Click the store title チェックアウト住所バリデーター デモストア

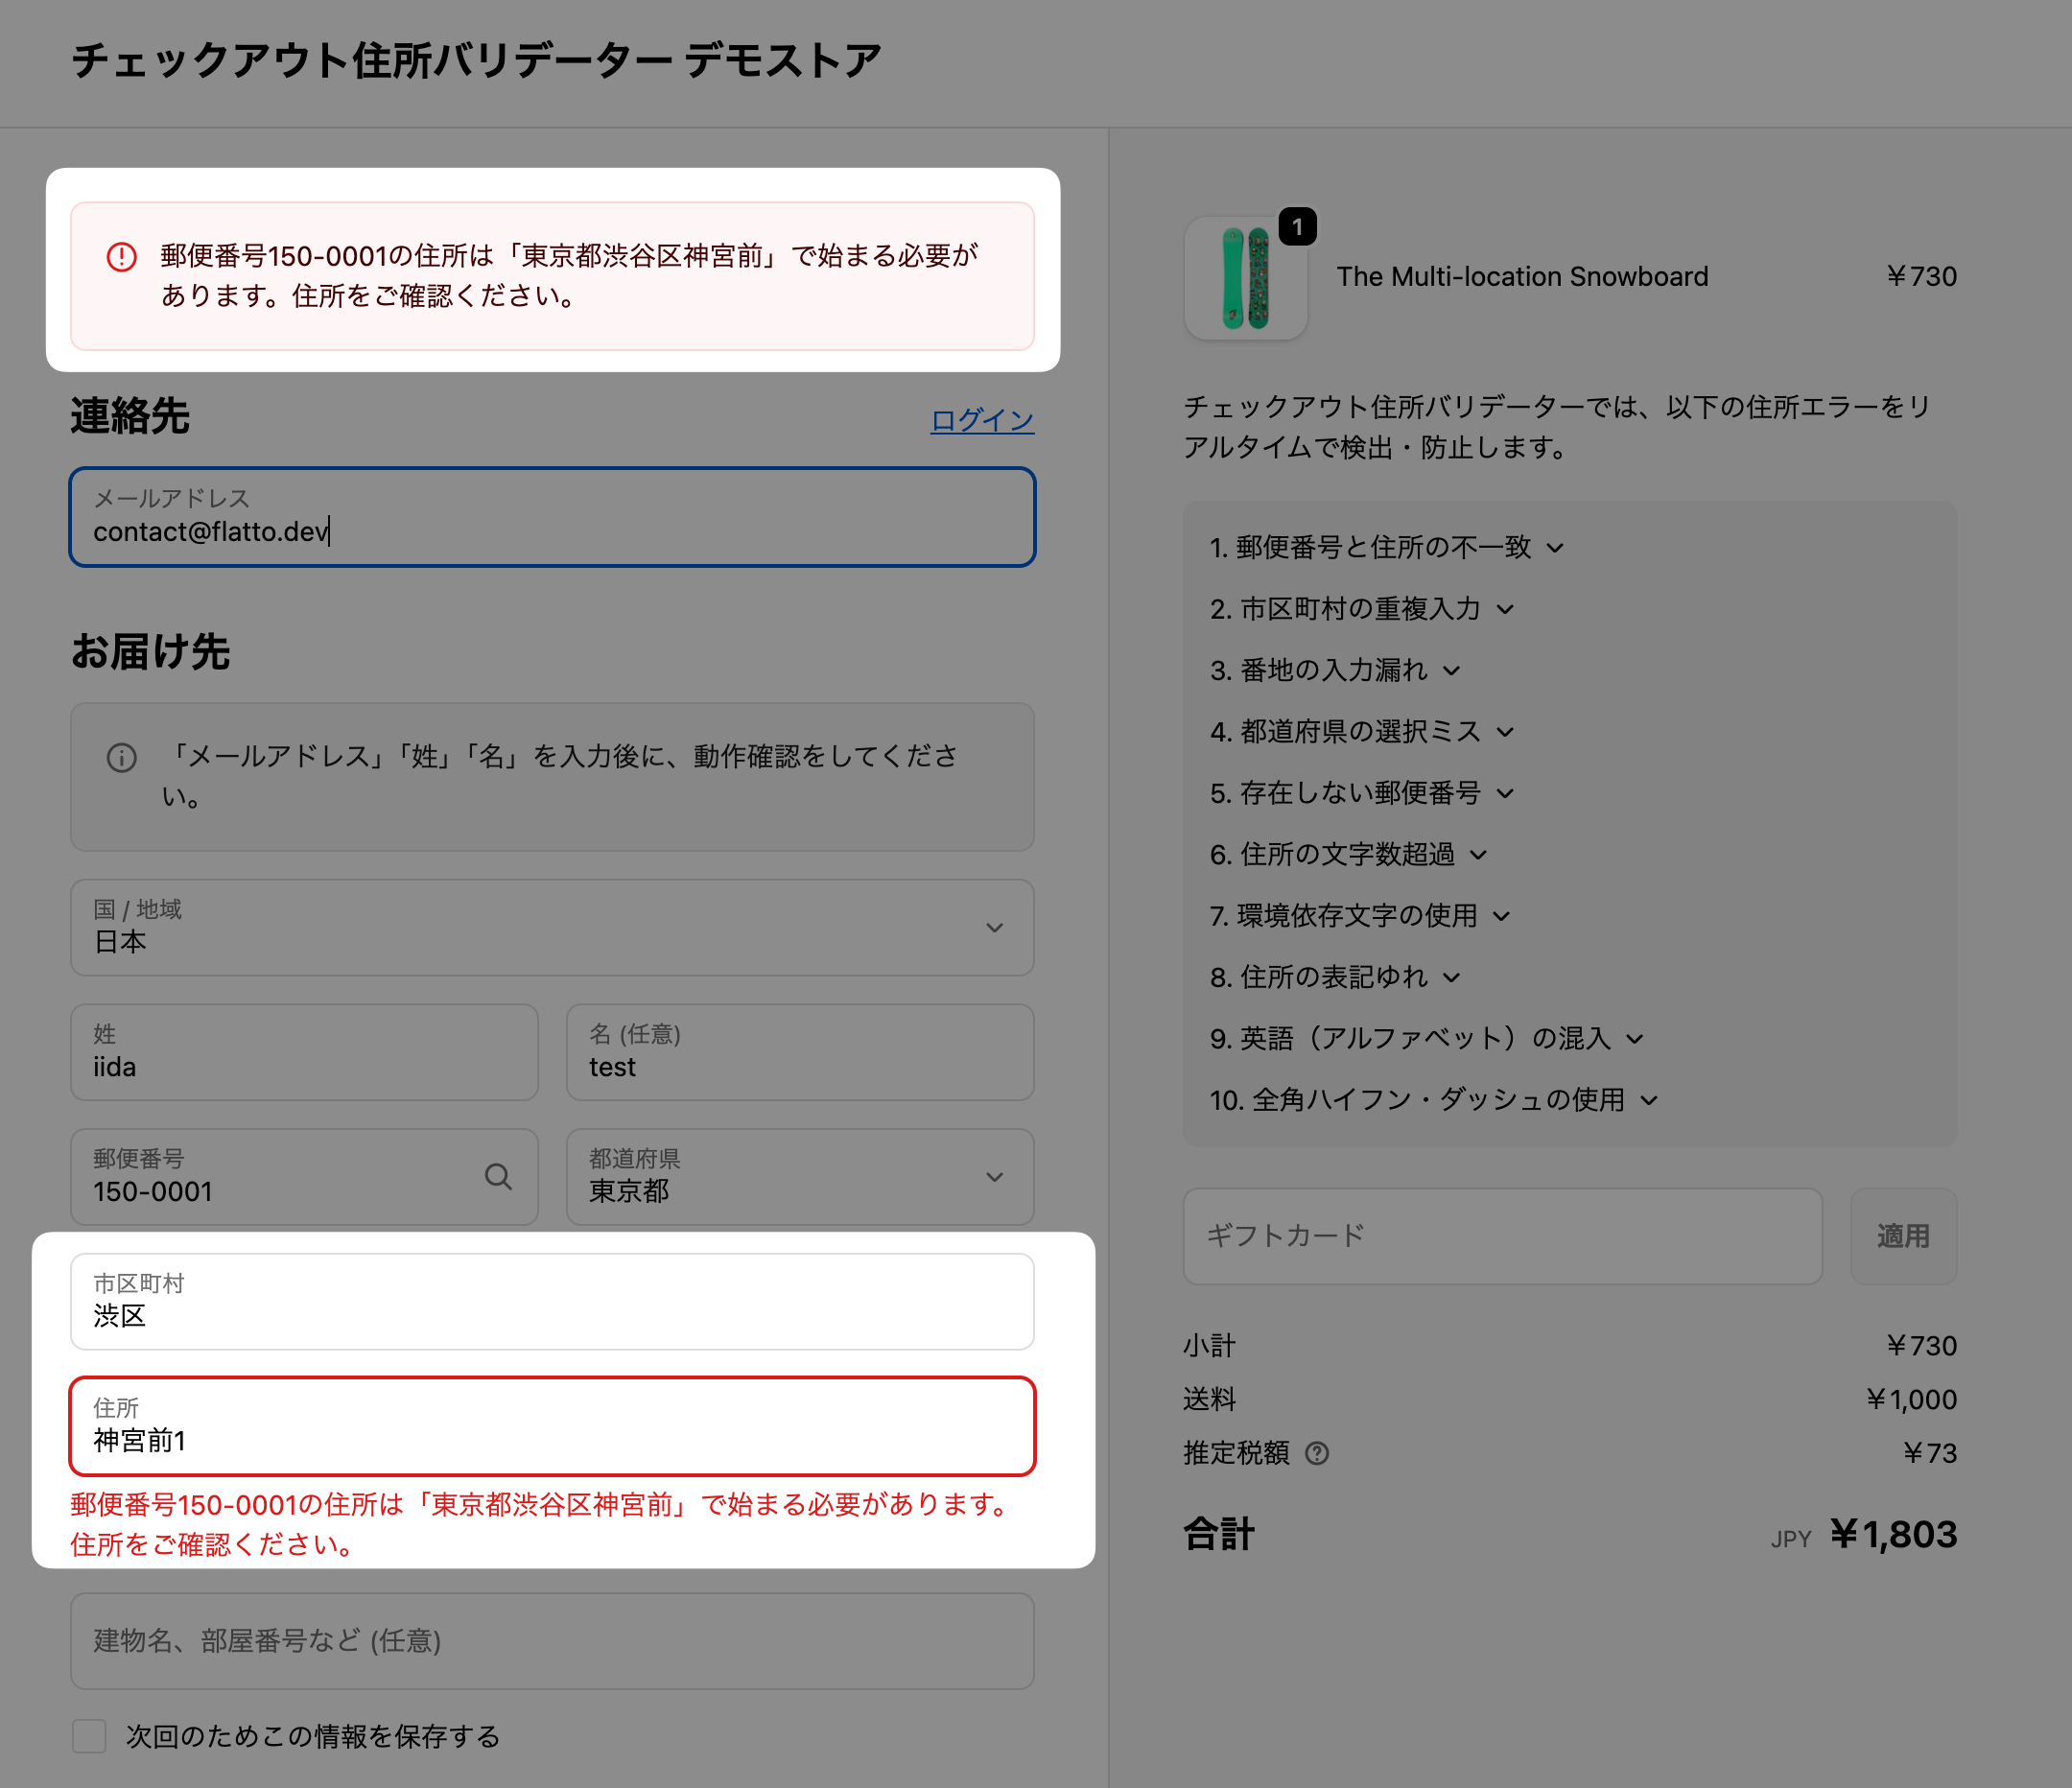[476, 60]
